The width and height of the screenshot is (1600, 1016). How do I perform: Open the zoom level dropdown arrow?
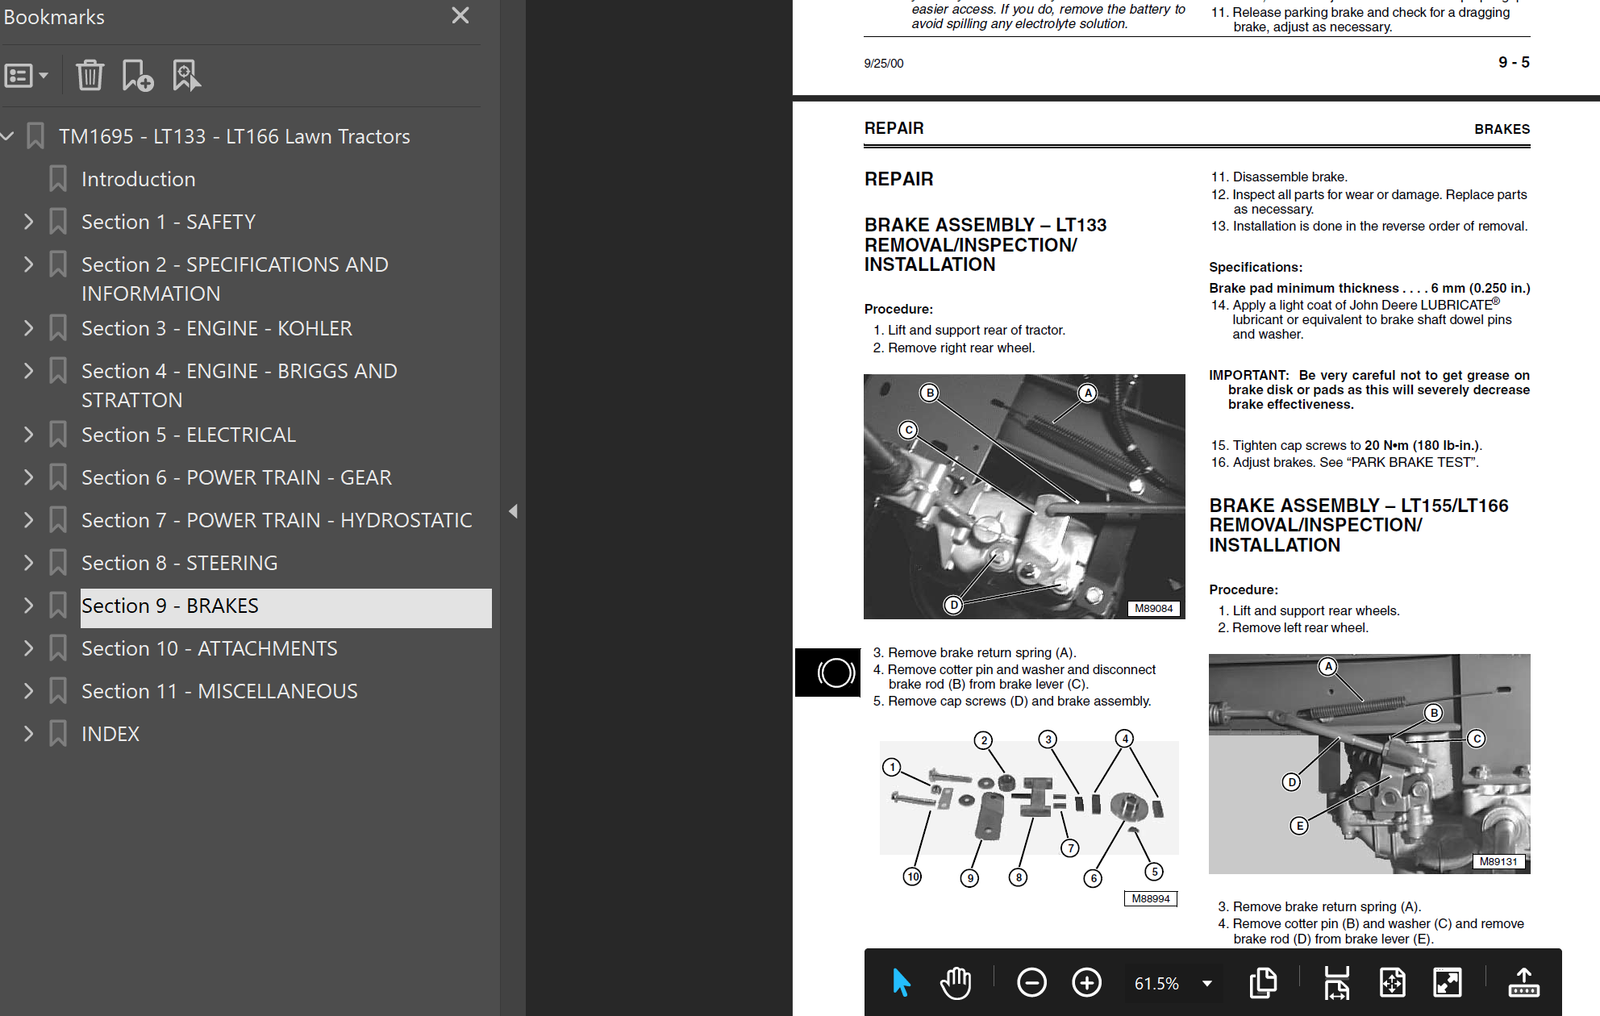coord(1207,984)
